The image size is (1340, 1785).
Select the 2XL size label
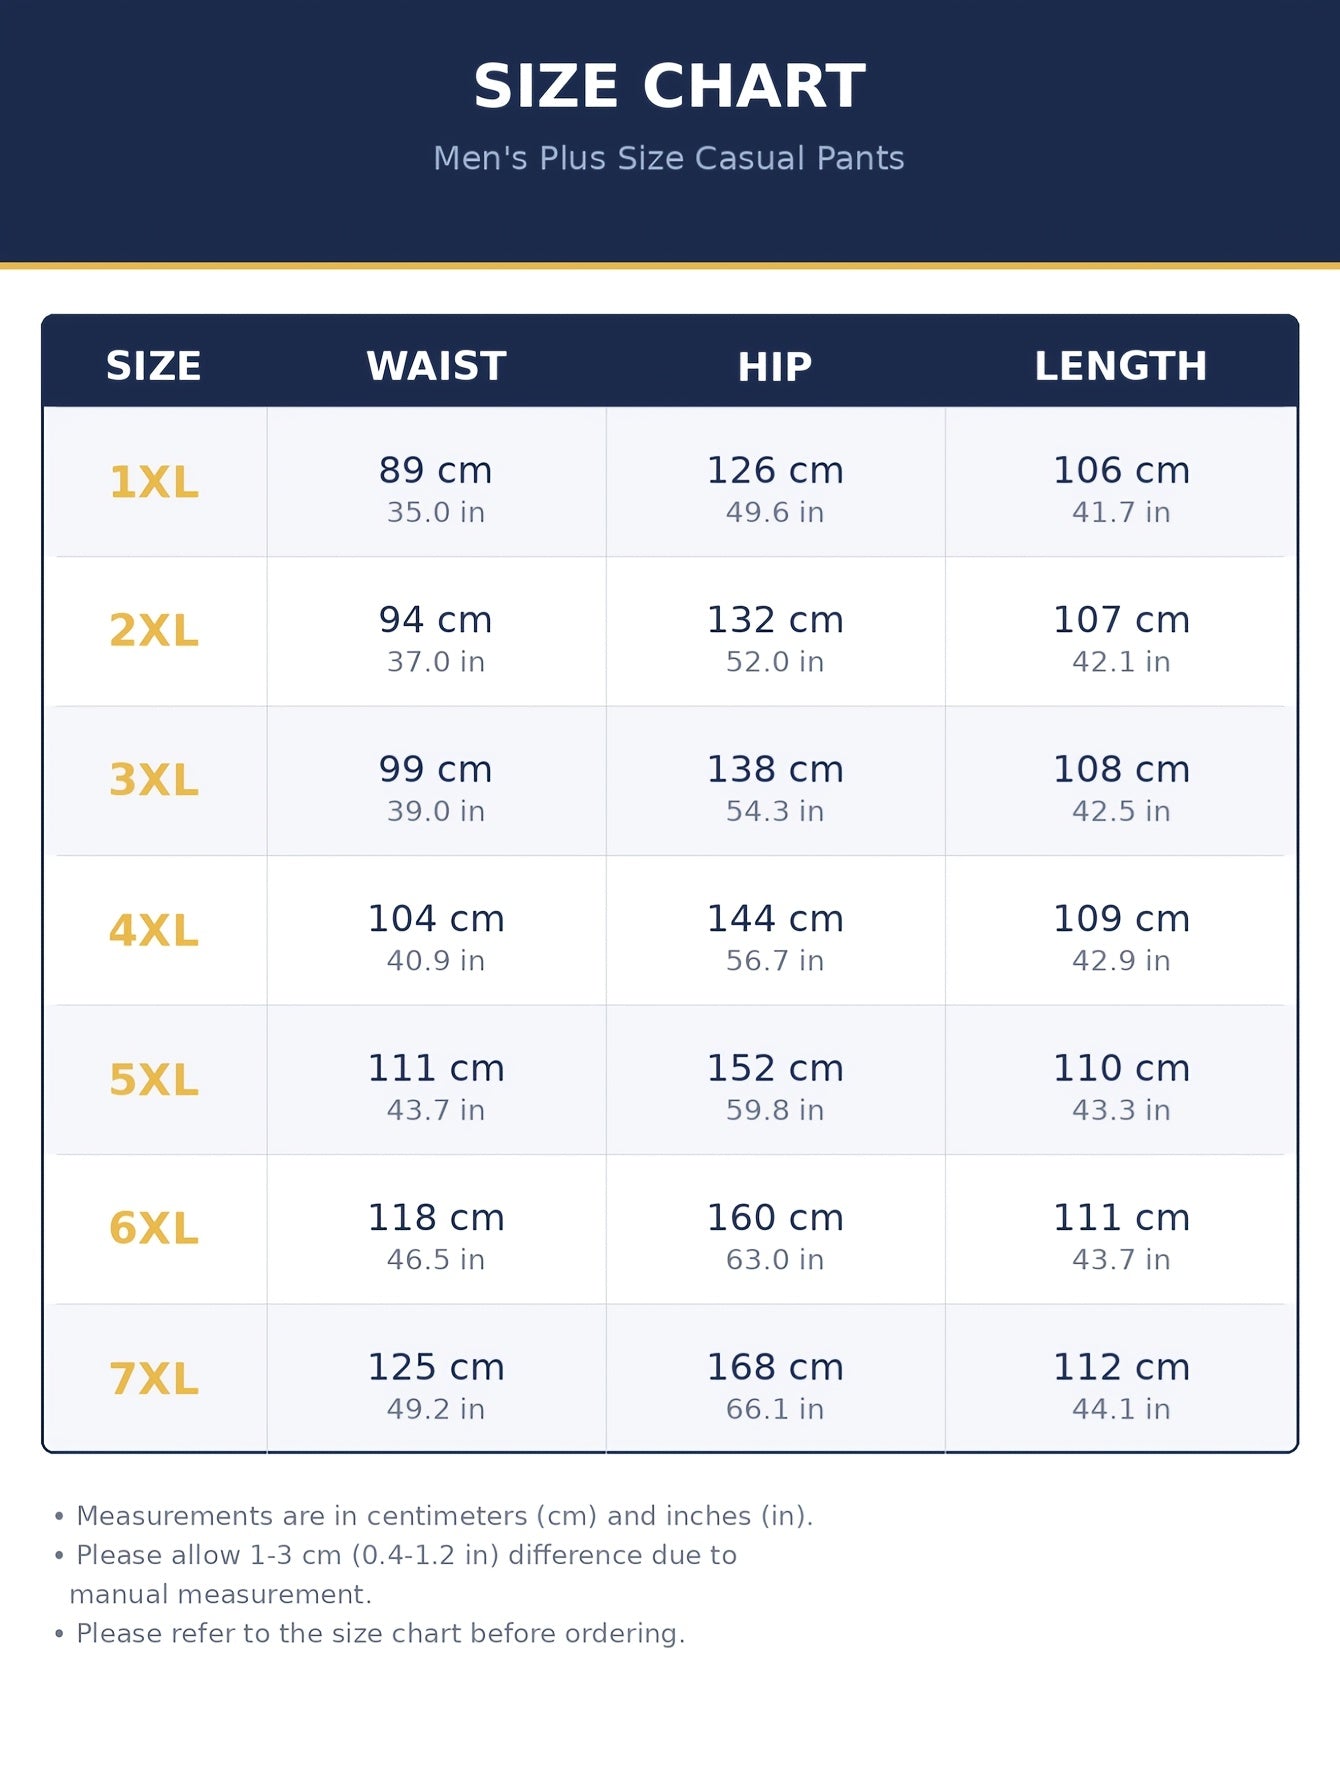[x=154, y=630]
